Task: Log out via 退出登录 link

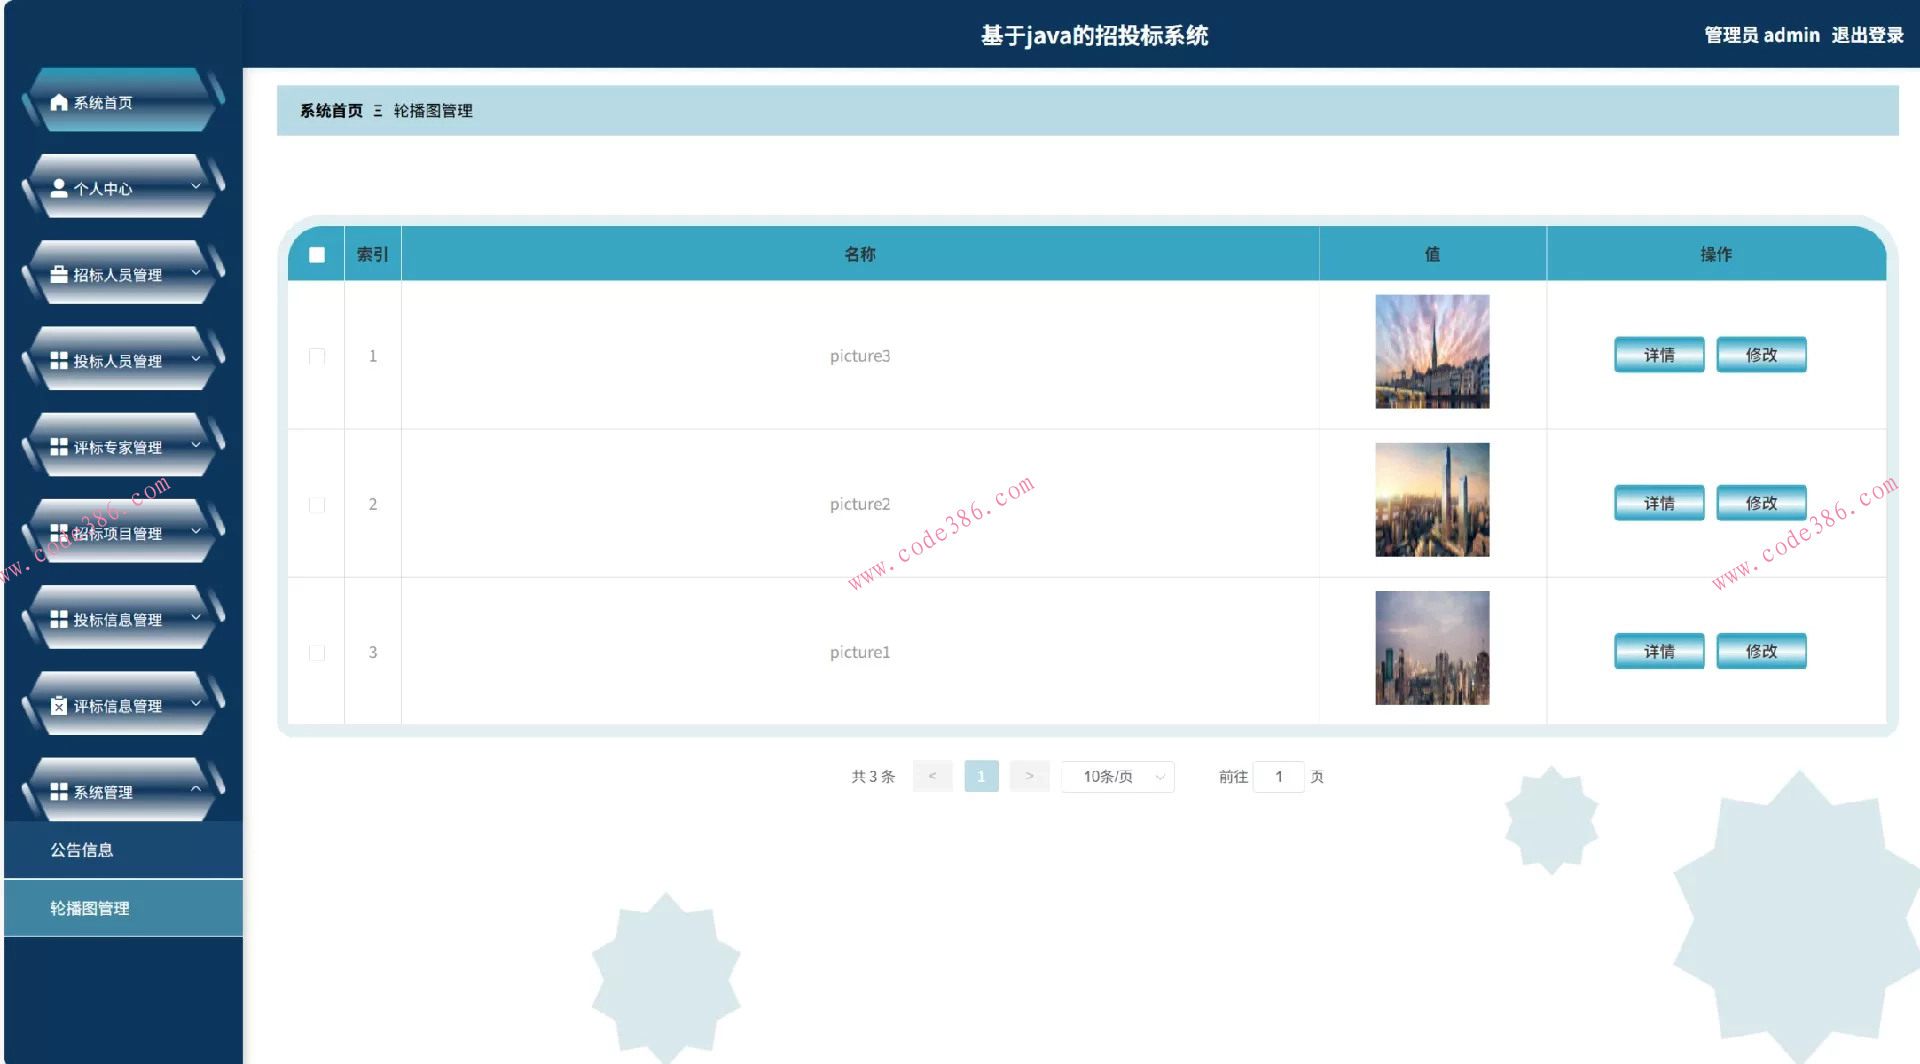Action: pos(1867,35)
